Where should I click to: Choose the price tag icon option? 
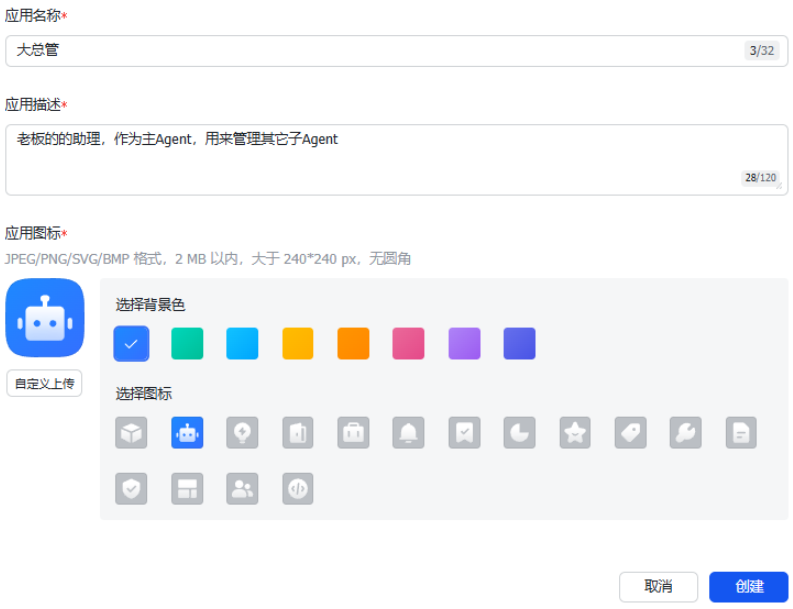[x=630, y=432]
